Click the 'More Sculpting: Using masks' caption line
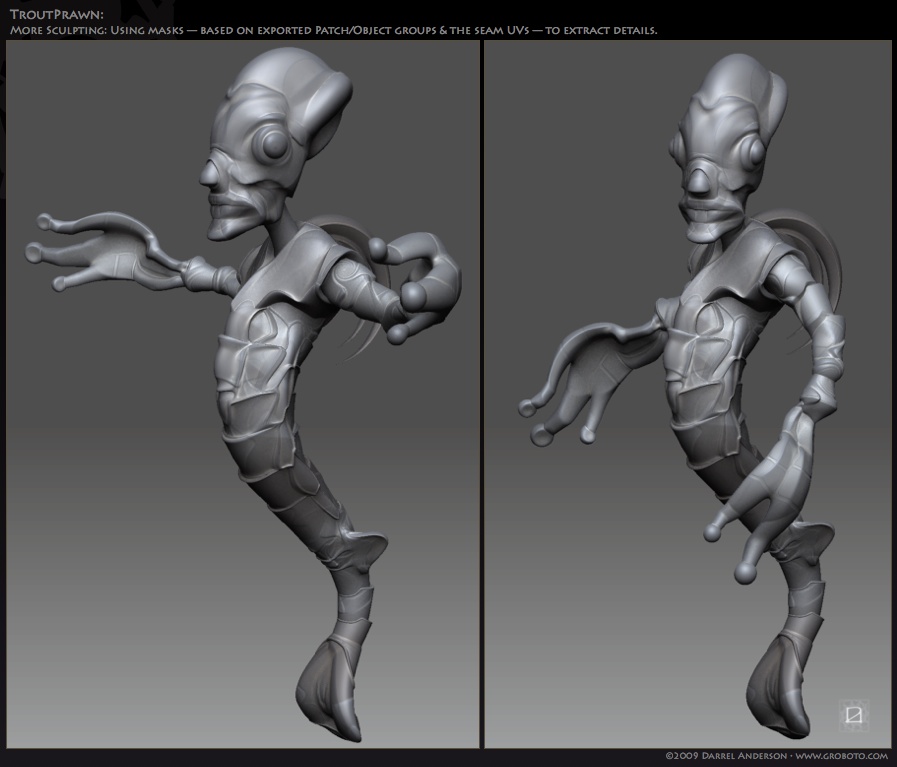The image size is (897, 767). point(334,30)
